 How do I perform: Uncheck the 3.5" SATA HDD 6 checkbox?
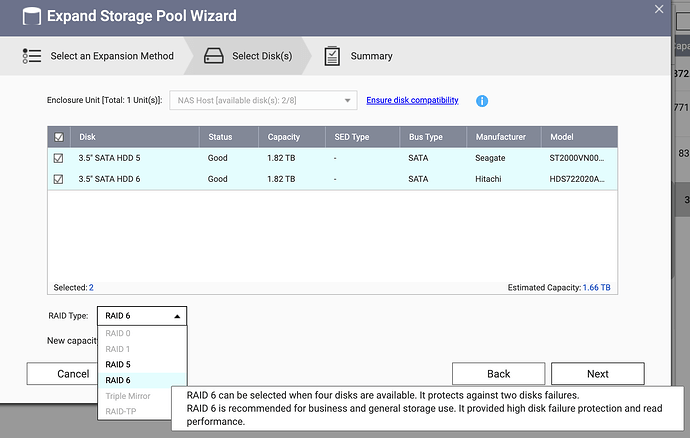coord(60,180)
